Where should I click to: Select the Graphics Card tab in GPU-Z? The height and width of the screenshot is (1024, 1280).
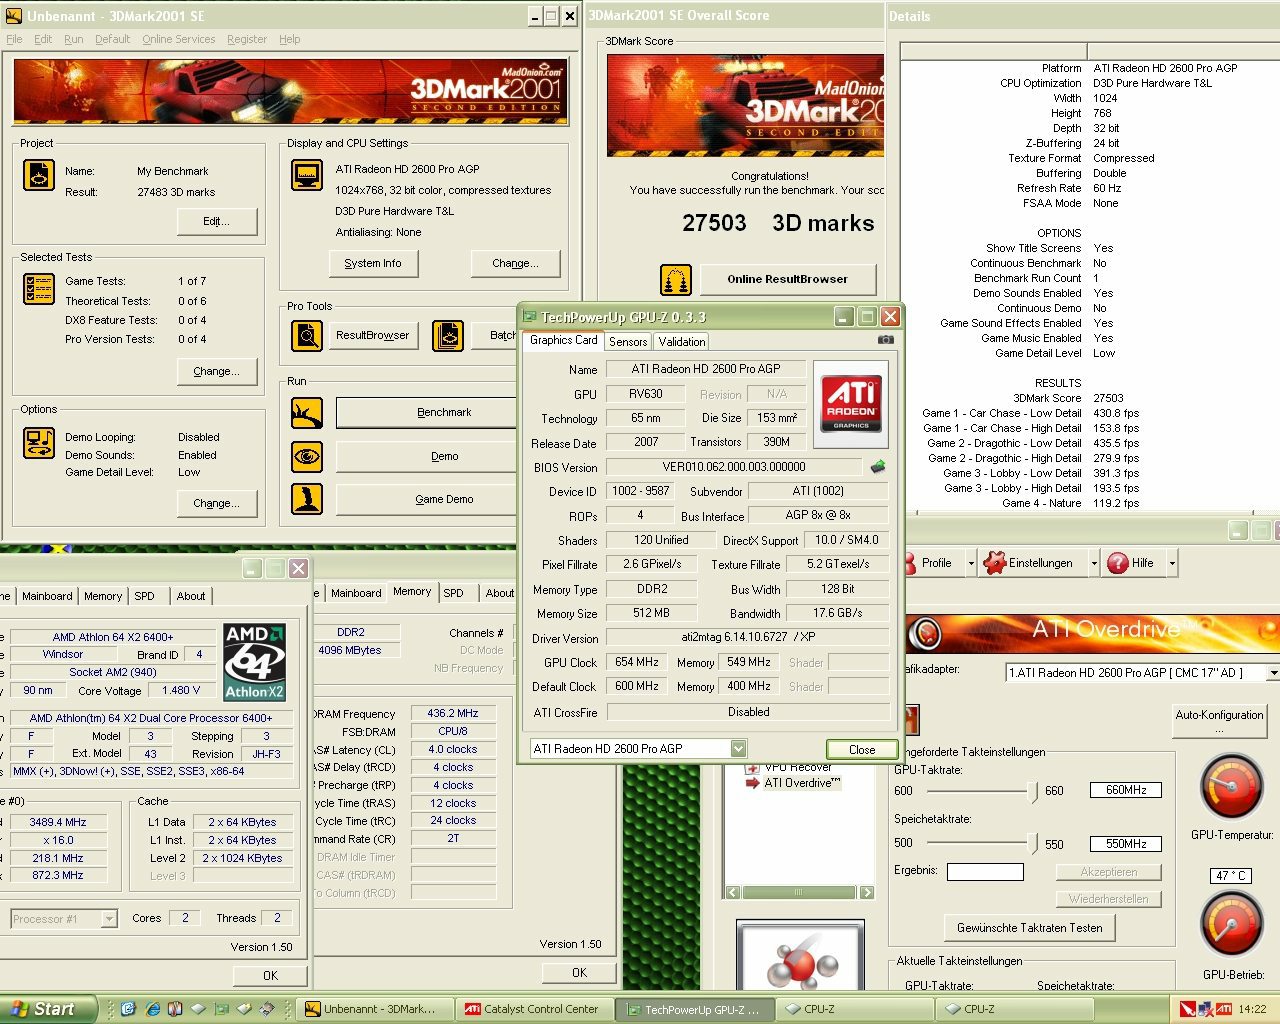[563, 341]
